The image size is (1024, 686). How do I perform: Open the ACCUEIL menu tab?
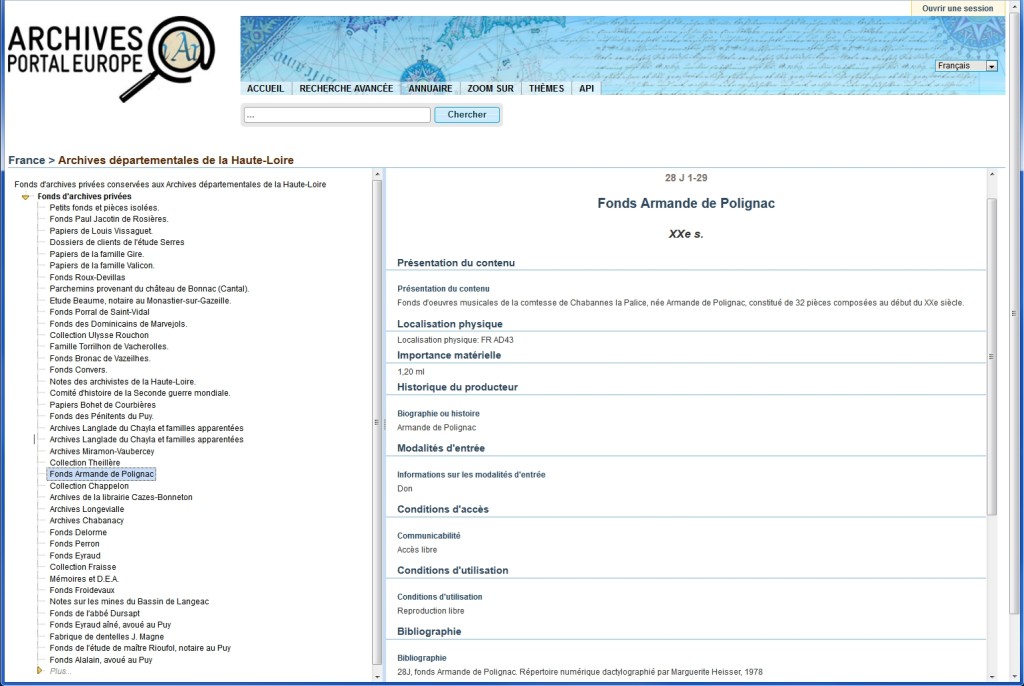pyautogui.click(x=265, y=88)
